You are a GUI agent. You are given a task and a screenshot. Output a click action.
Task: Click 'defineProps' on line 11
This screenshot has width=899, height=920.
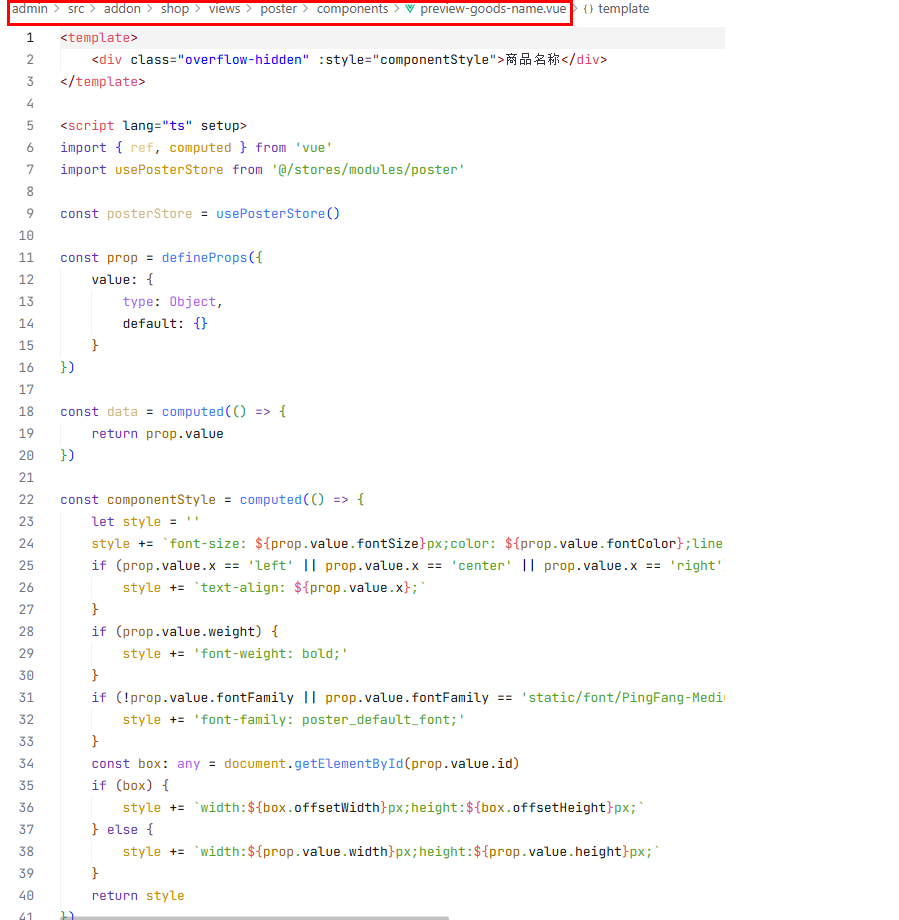pyautogui.click(x=204, y=258)
